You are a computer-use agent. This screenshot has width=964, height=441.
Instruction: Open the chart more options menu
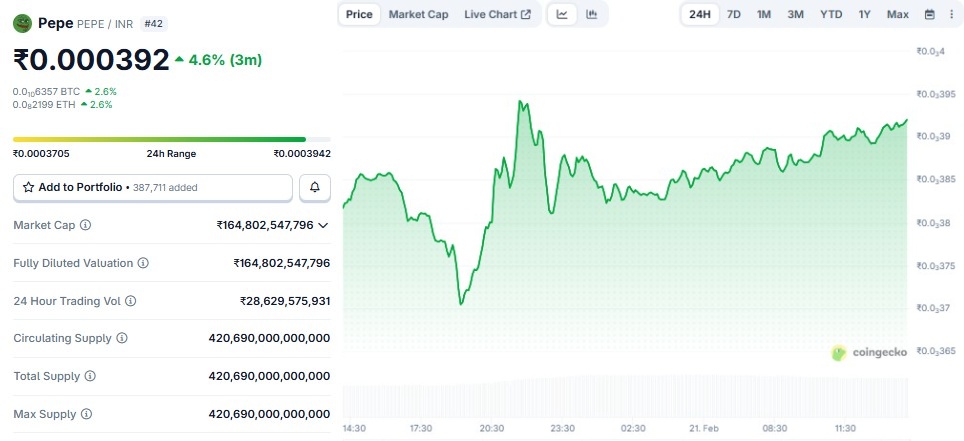(952, 14)
